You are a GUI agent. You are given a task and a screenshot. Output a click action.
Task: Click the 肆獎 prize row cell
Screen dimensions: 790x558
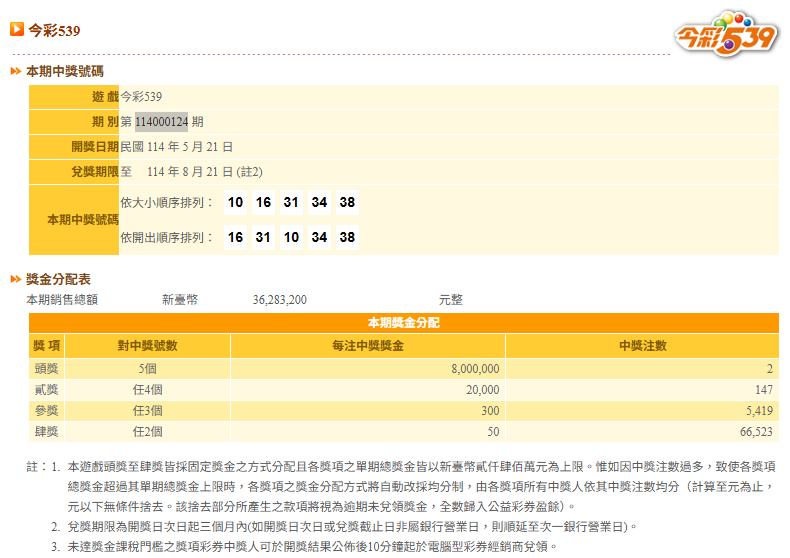[46, 432]
